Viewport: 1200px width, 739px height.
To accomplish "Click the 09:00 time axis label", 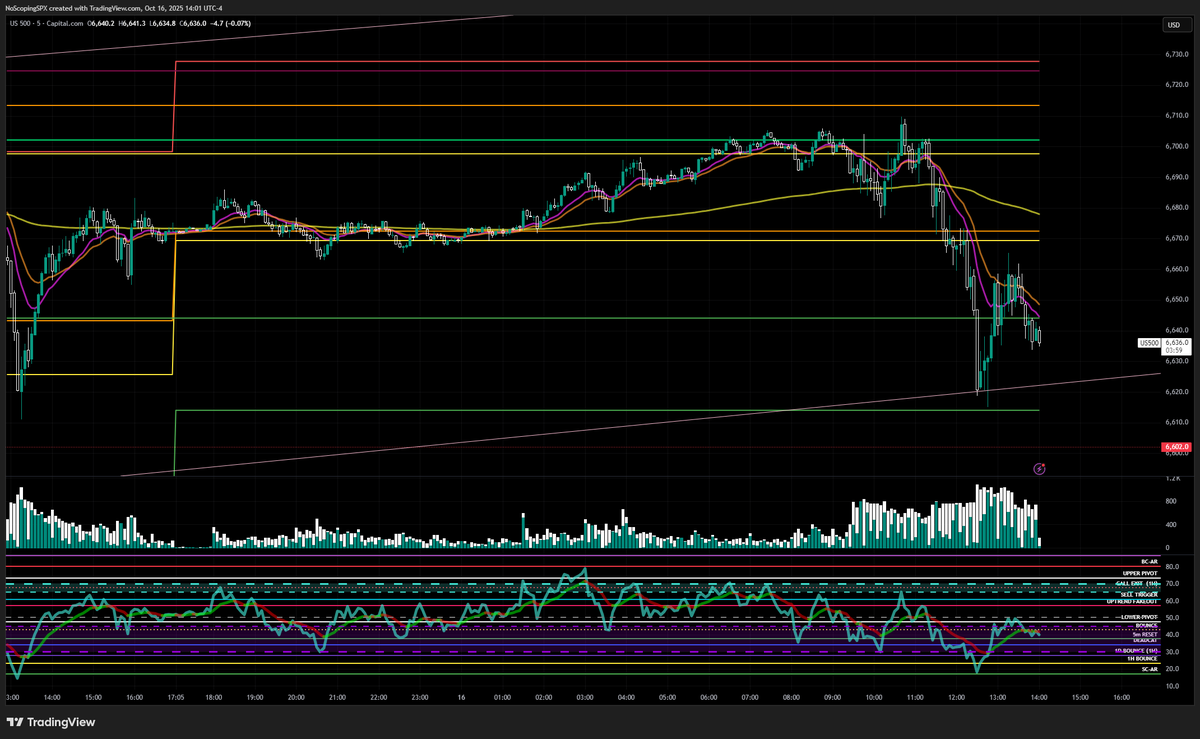I will tap(832, 697).
